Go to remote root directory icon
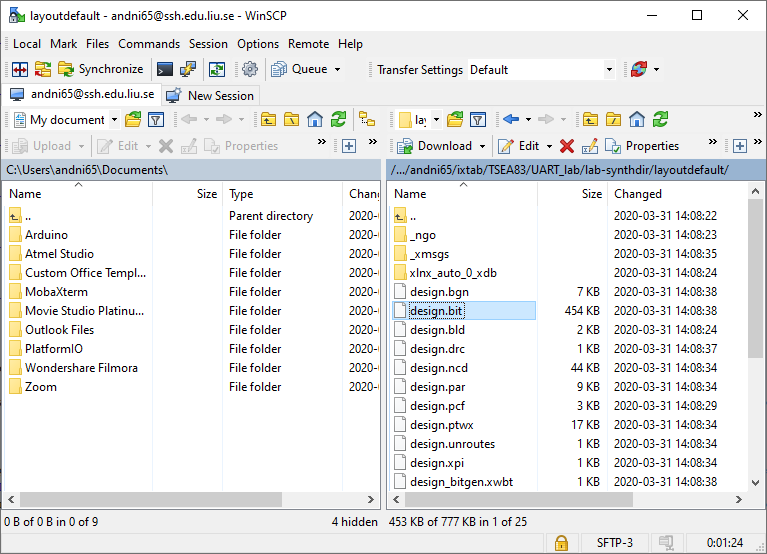The image size is (767, 554). point(613,120)
